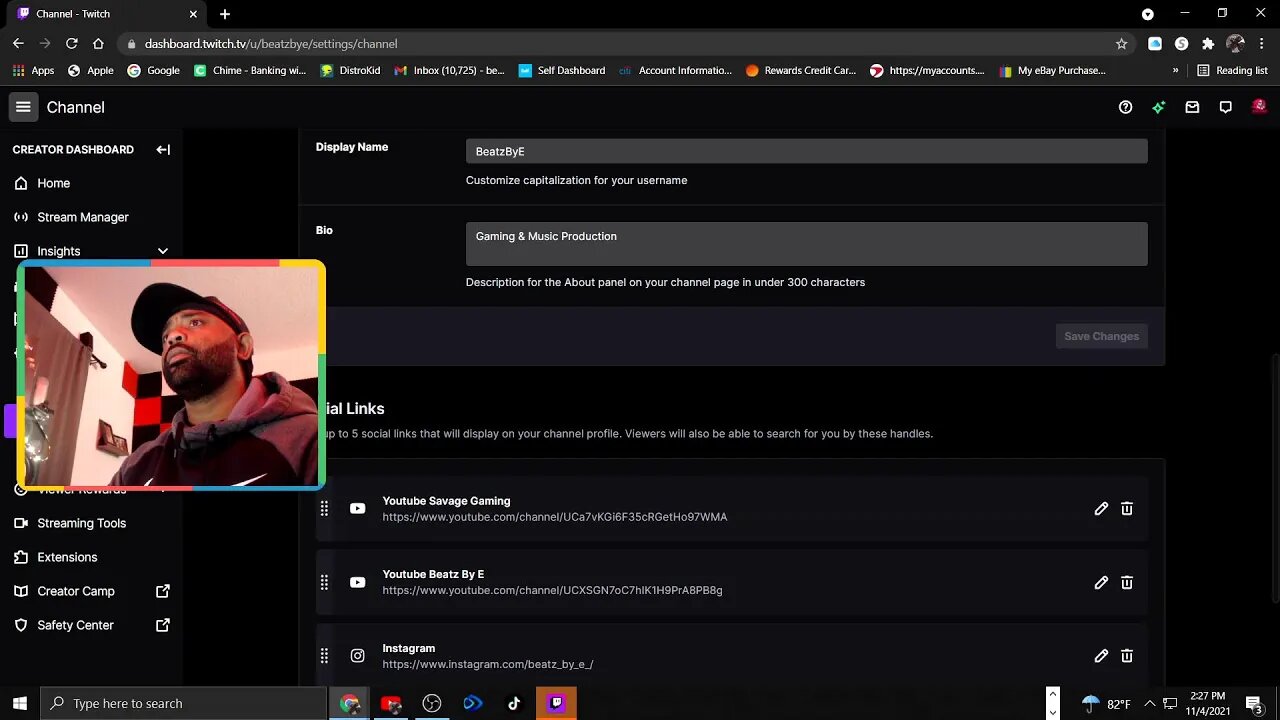Collapse the Creator Dashboard sidebar
This screenshot has height=720, width=1280.
point(163,149)
